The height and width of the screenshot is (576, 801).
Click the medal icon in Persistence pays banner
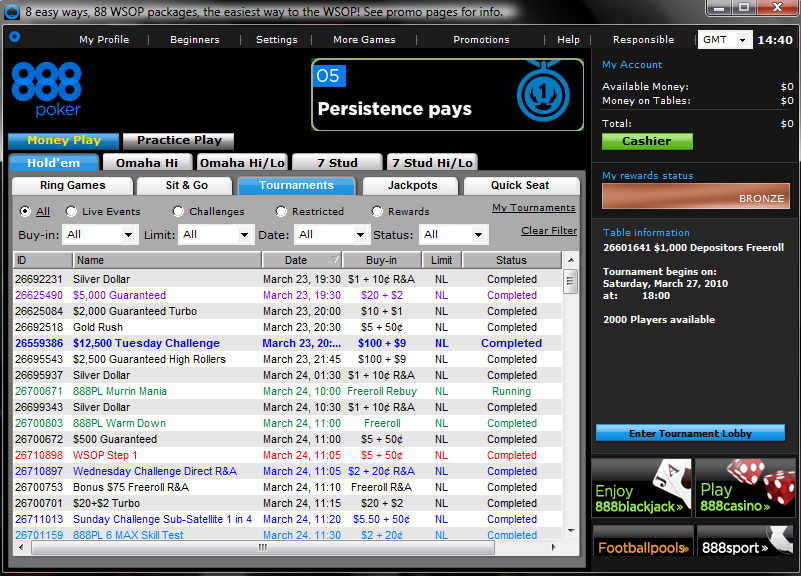coord(543,91)
